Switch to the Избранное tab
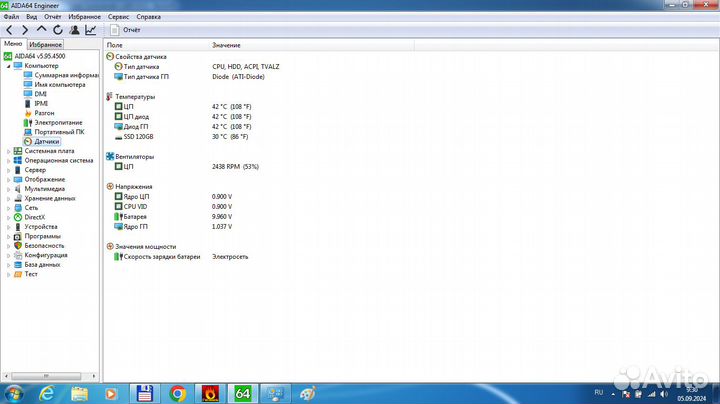This screenshot has height=404, width=720. coord(45,45)
